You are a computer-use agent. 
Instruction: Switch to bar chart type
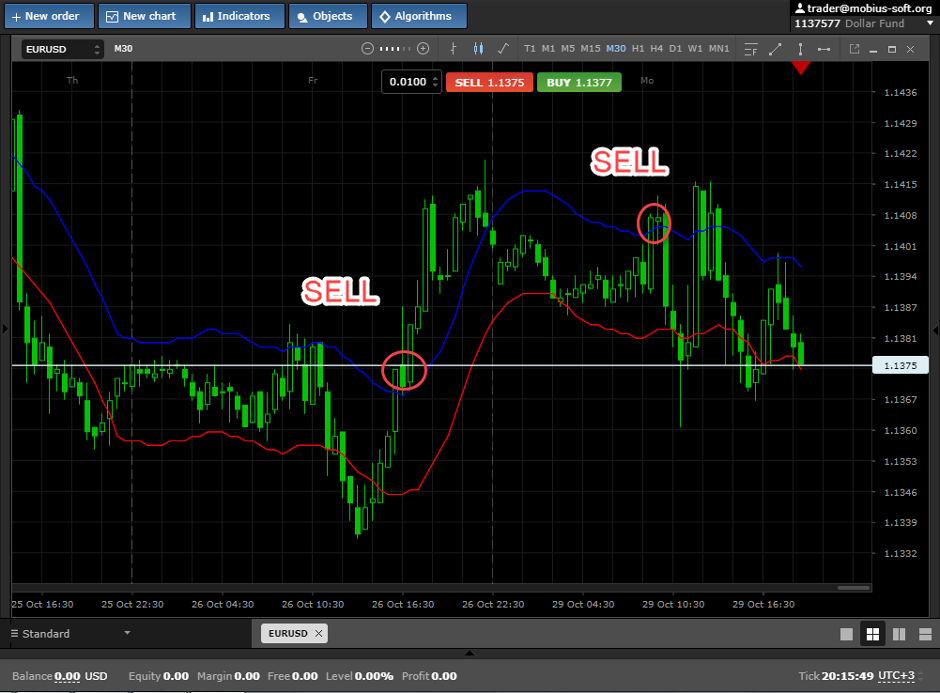(453, 49)
